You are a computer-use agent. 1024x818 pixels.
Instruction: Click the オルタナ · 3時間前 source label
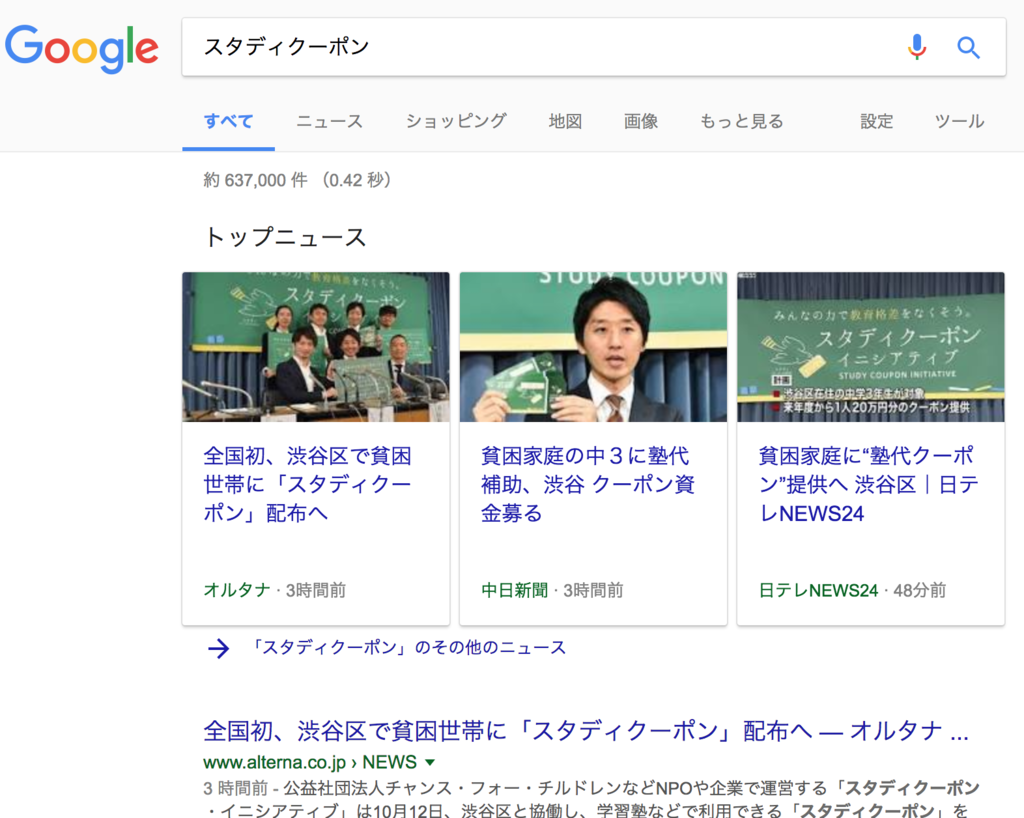coord(274,590)
